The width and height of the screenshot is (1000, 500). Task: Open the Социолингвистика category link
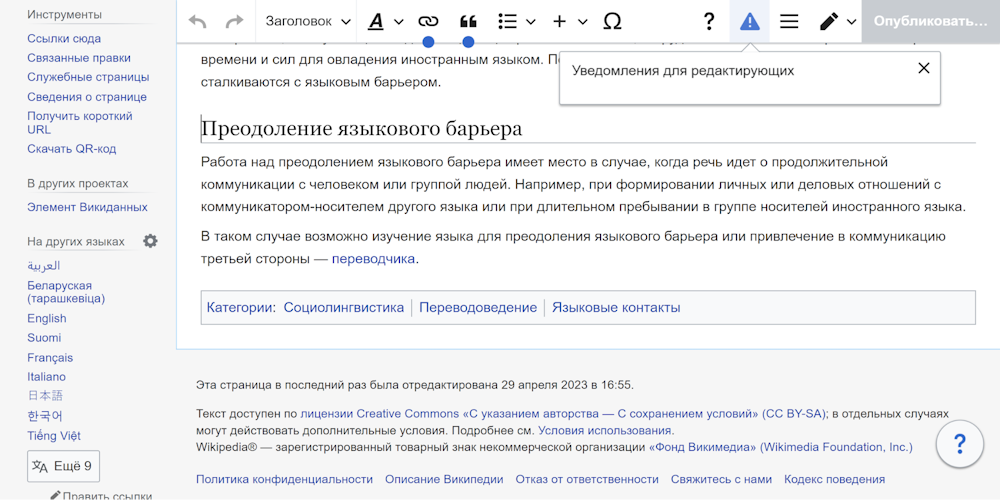[343, 307]
